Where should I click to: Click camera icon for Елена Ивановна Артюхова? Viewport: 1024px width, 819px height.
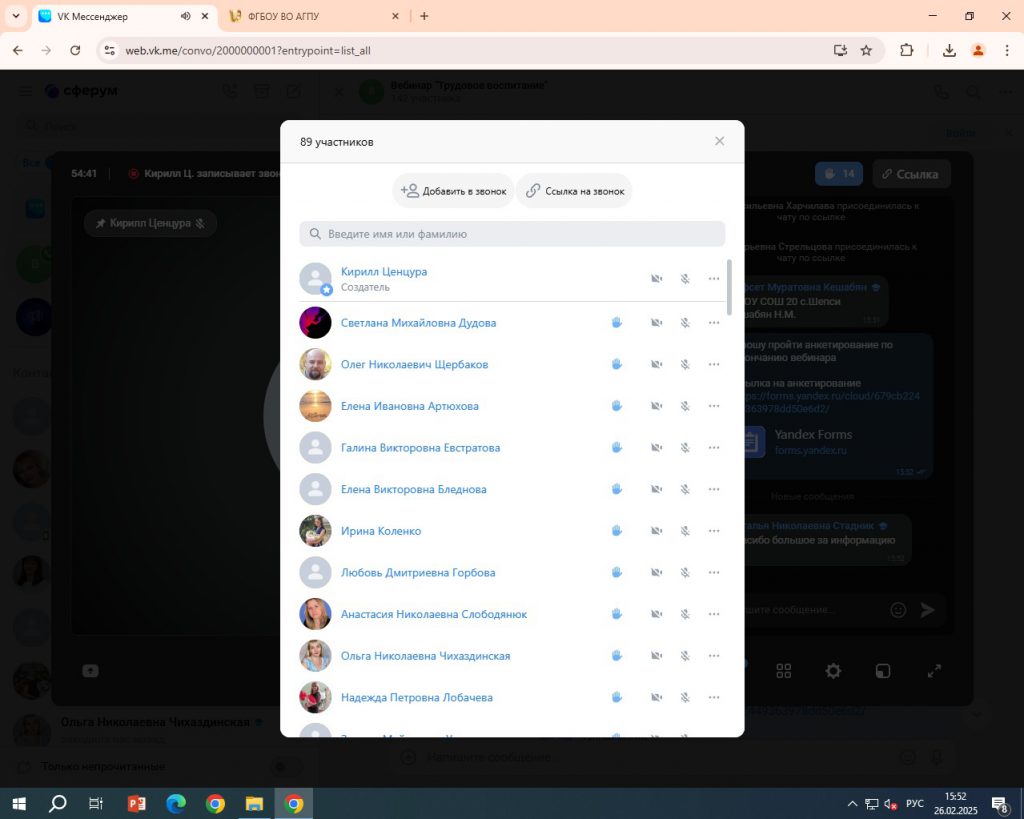click(656, 406)
